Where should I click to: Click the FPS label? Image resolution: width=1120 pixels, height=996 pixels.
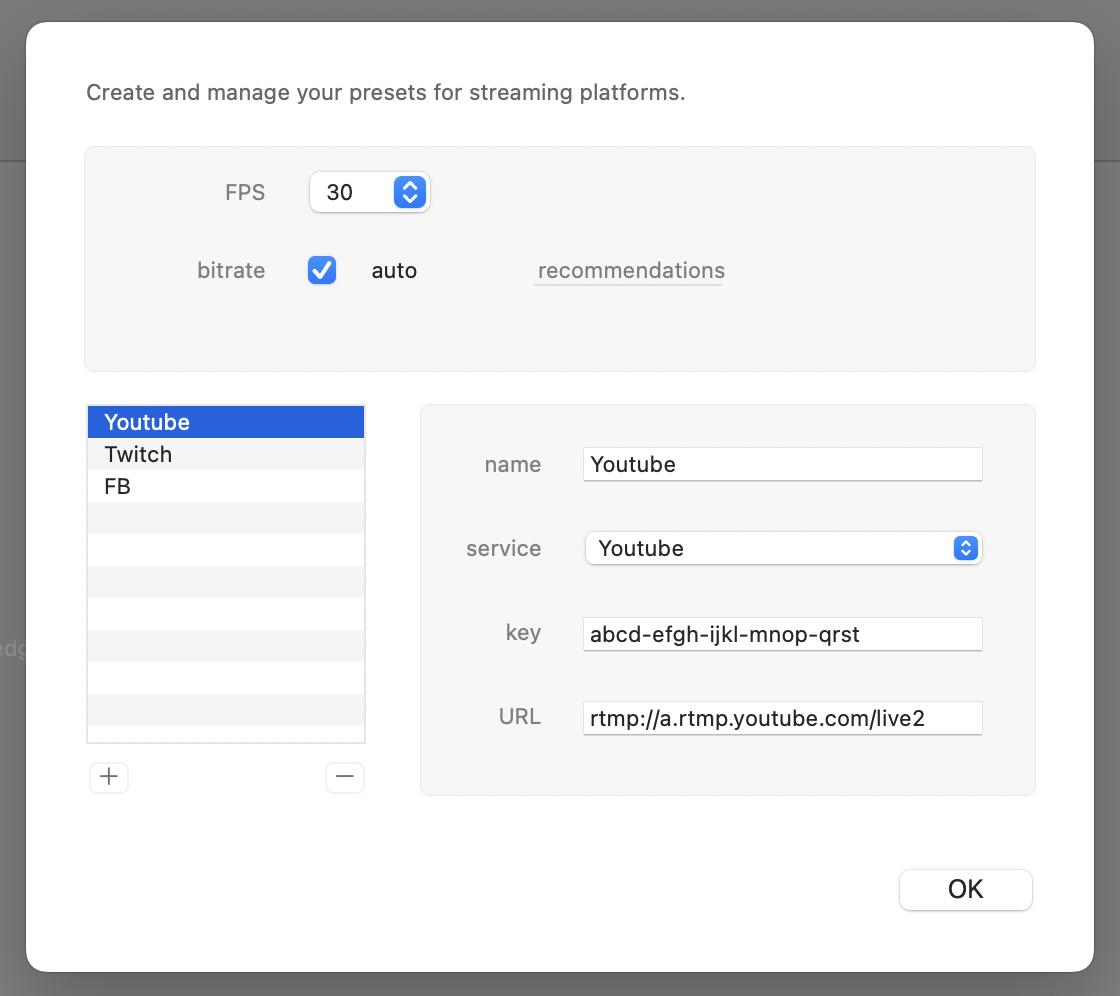(245, 192)
